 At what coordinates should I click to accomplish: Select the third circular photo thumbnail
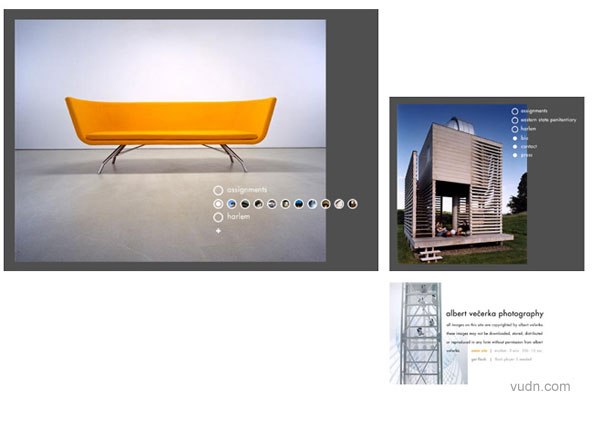(259, 204)
